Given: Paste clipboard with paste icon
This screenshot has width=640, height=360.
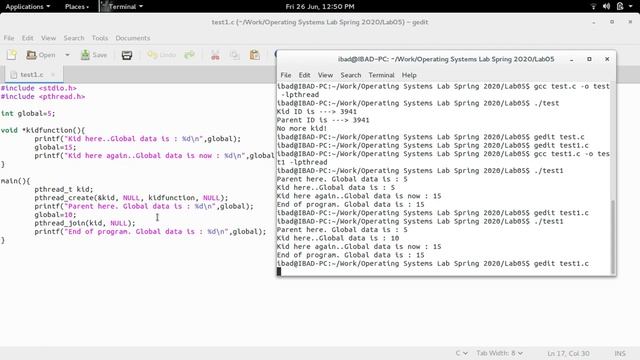Looking at the screenshot, I should coord(255,55).
